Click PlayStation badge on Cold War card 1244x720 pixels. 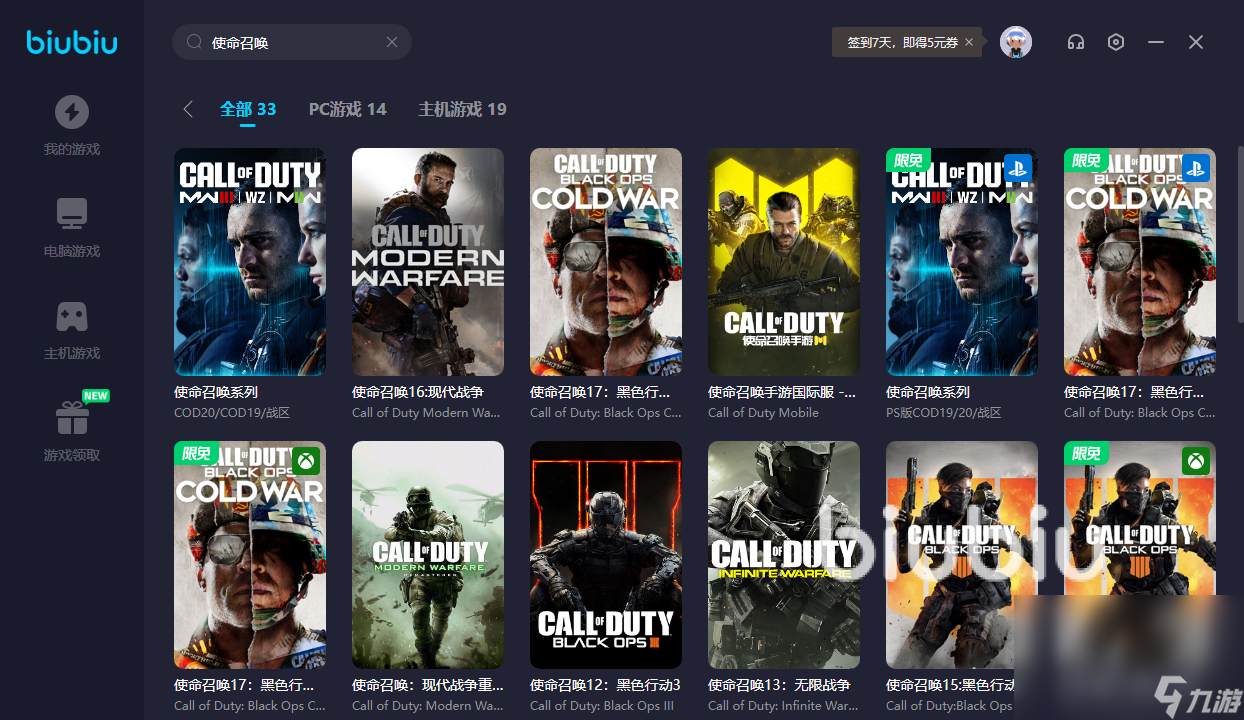click(1195, 166)
